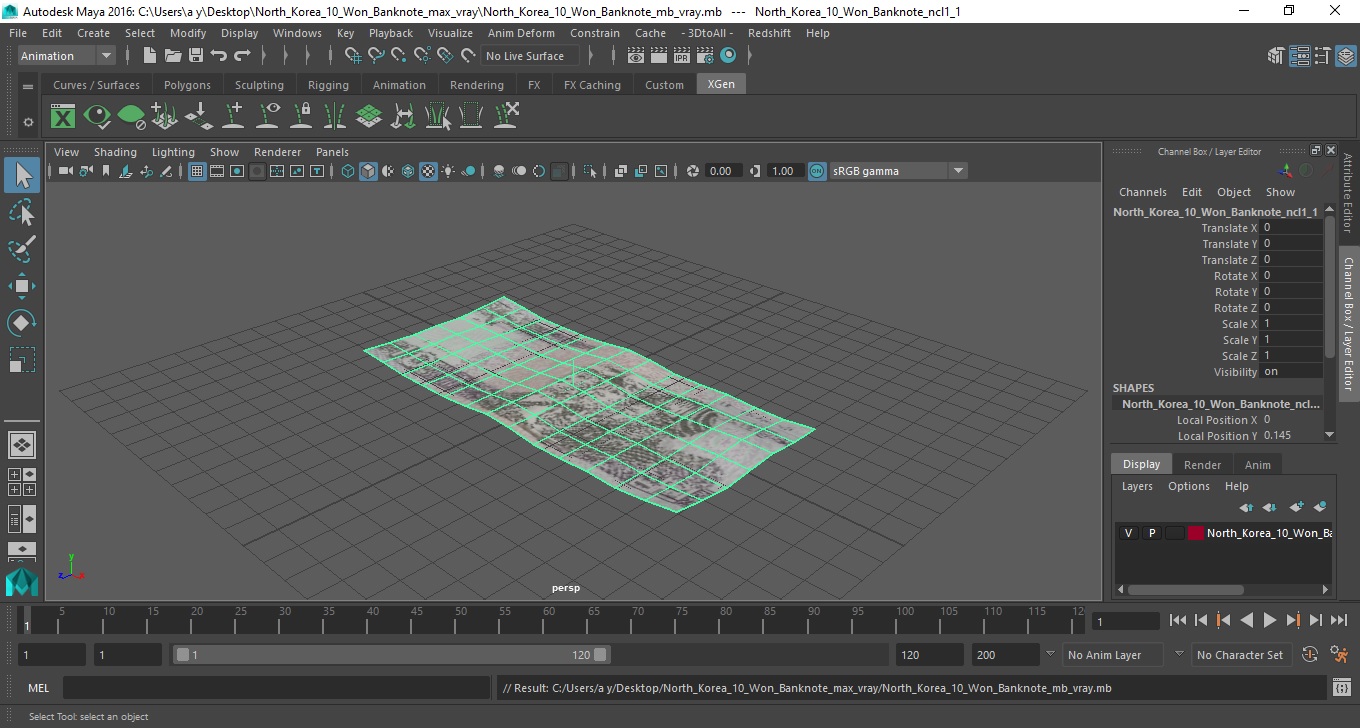Screen dimensions: 1360x728
Task: Enable snap to points icon
Action: coord(399,56)
